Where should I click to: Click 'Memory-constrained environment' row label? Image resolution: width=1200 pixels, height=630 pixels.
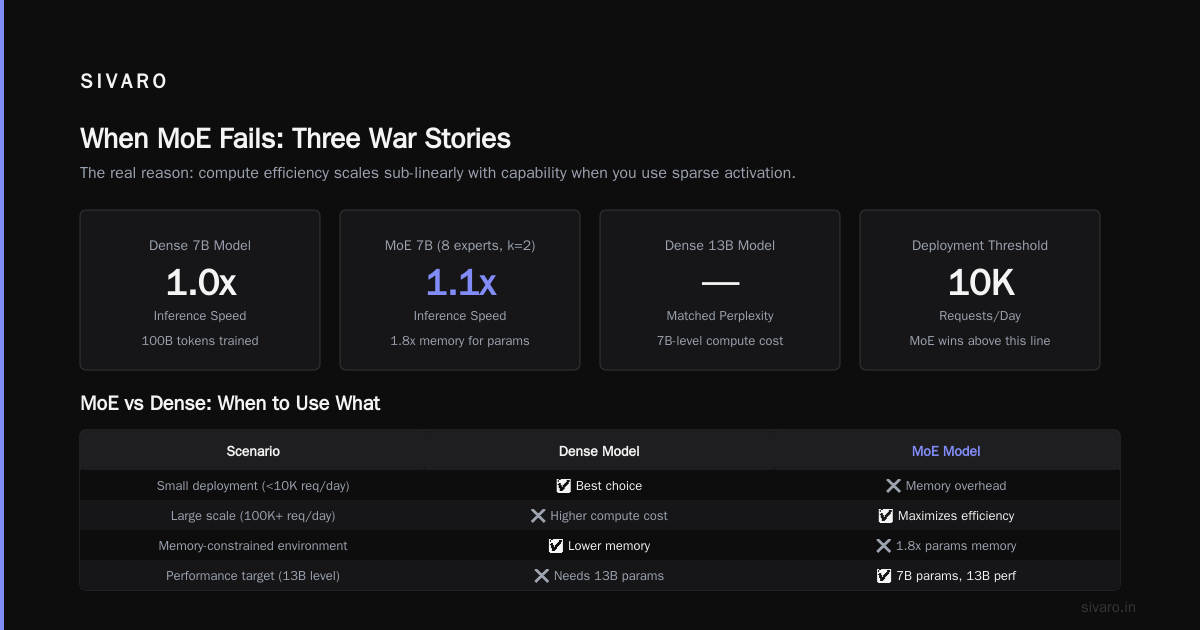point(253,546)
